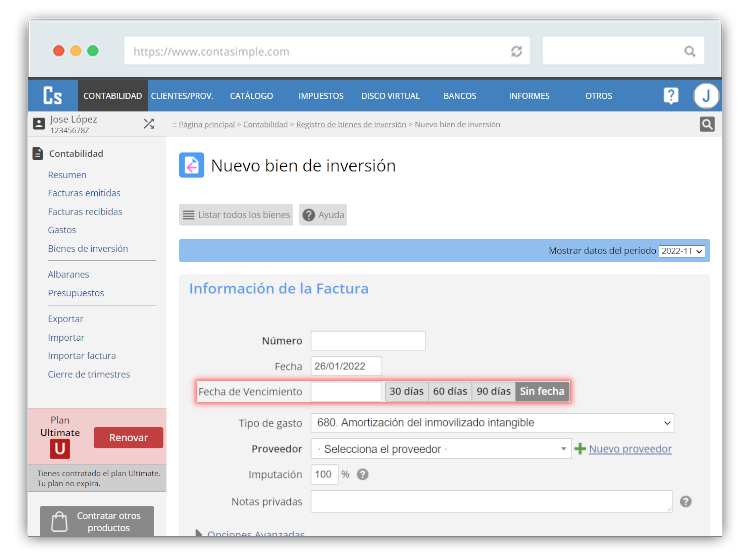Open Gastos in the sidebar
Image resolution: width=750 pixels, height=552 pixels.
62,230
